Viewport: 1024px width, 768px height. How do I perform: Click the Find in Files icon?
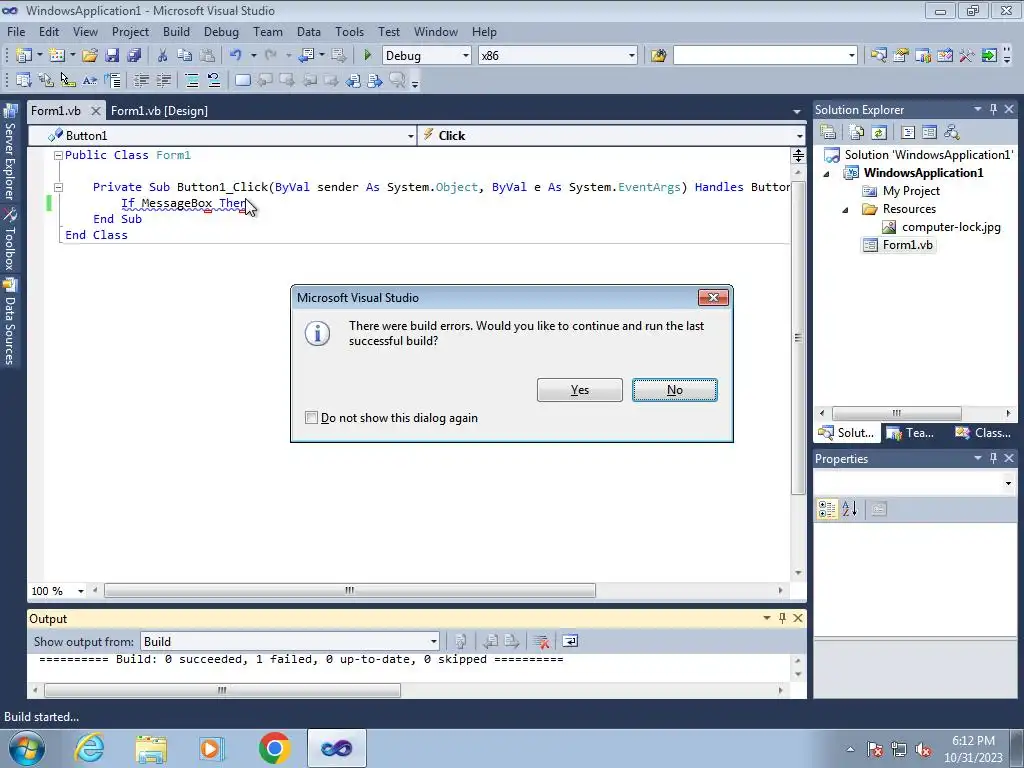tap(658, 56)
